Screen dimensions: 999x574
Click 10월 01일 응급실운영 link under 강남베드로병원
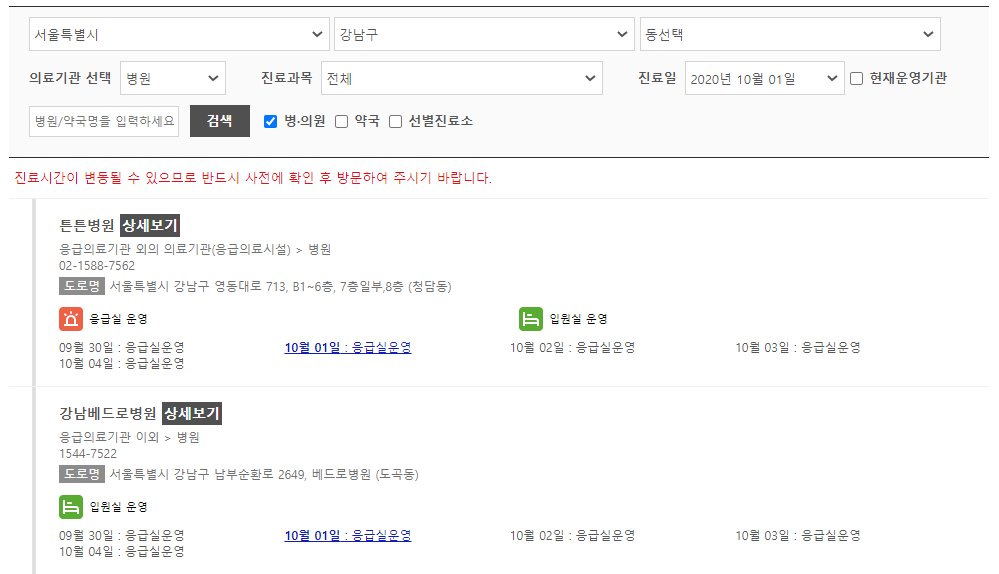pos(348,536)
